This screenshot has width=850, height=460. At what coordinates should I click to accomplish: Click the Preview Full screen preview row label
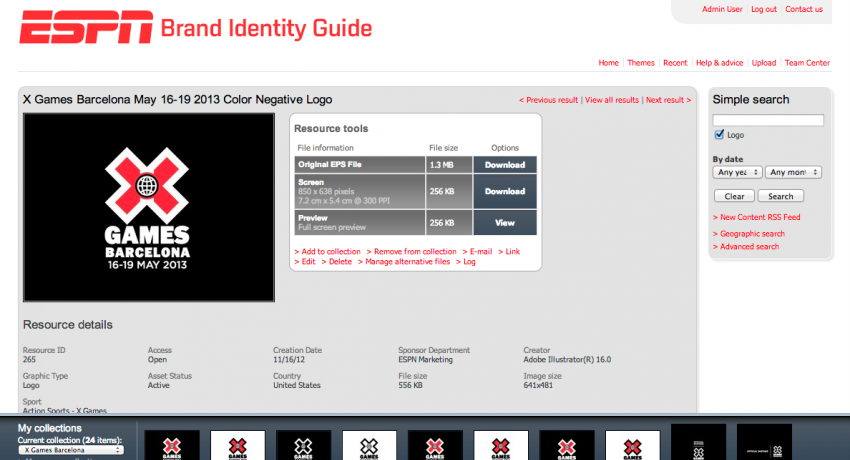[359, 223]
